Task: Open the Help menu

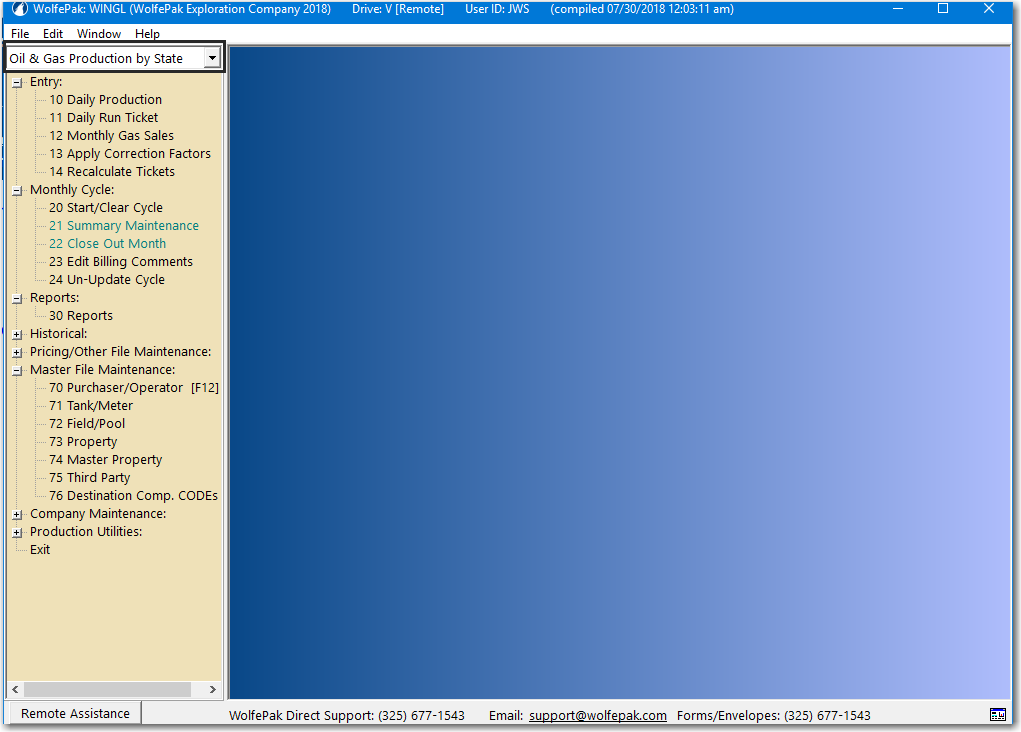Action: (147, 34)
